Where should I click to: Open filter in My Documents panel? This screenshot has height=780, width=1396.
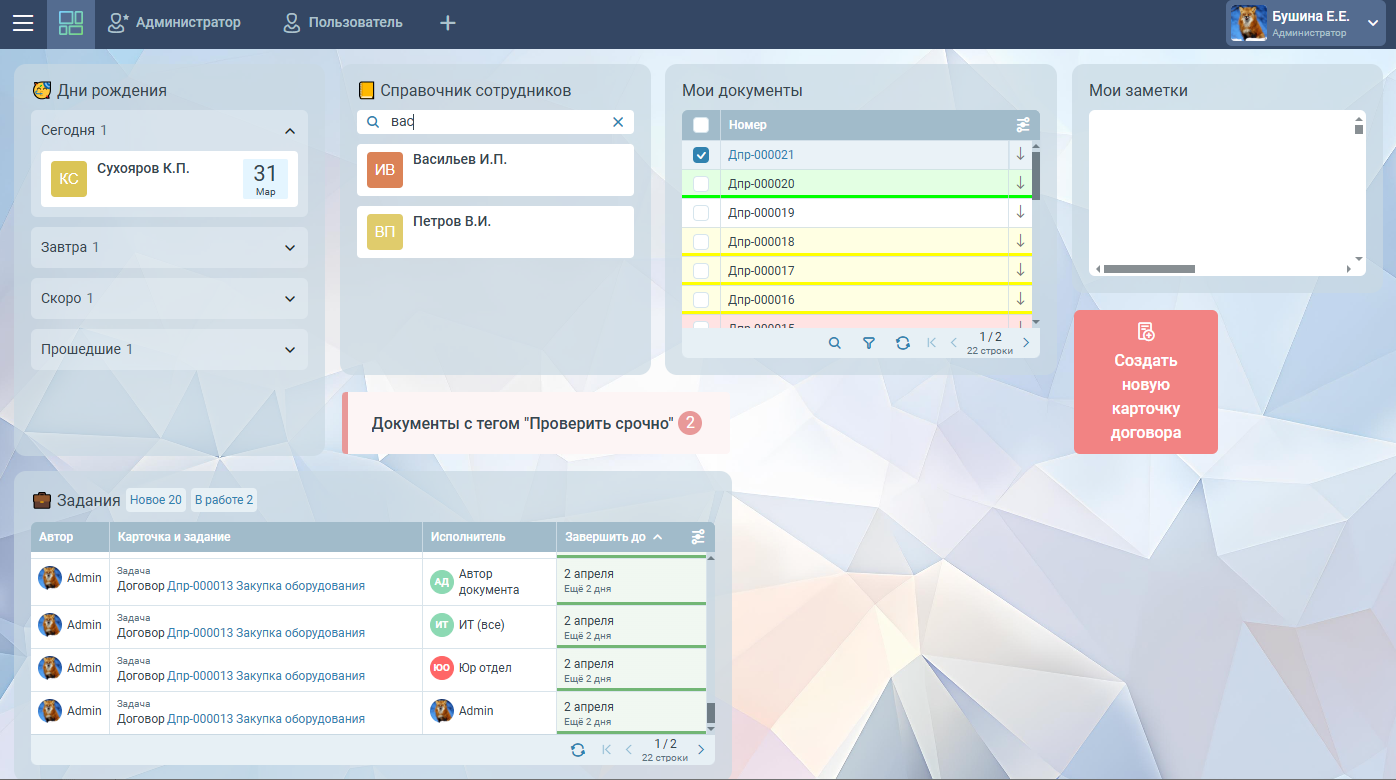pyautogui.click(x=869, y=343)
